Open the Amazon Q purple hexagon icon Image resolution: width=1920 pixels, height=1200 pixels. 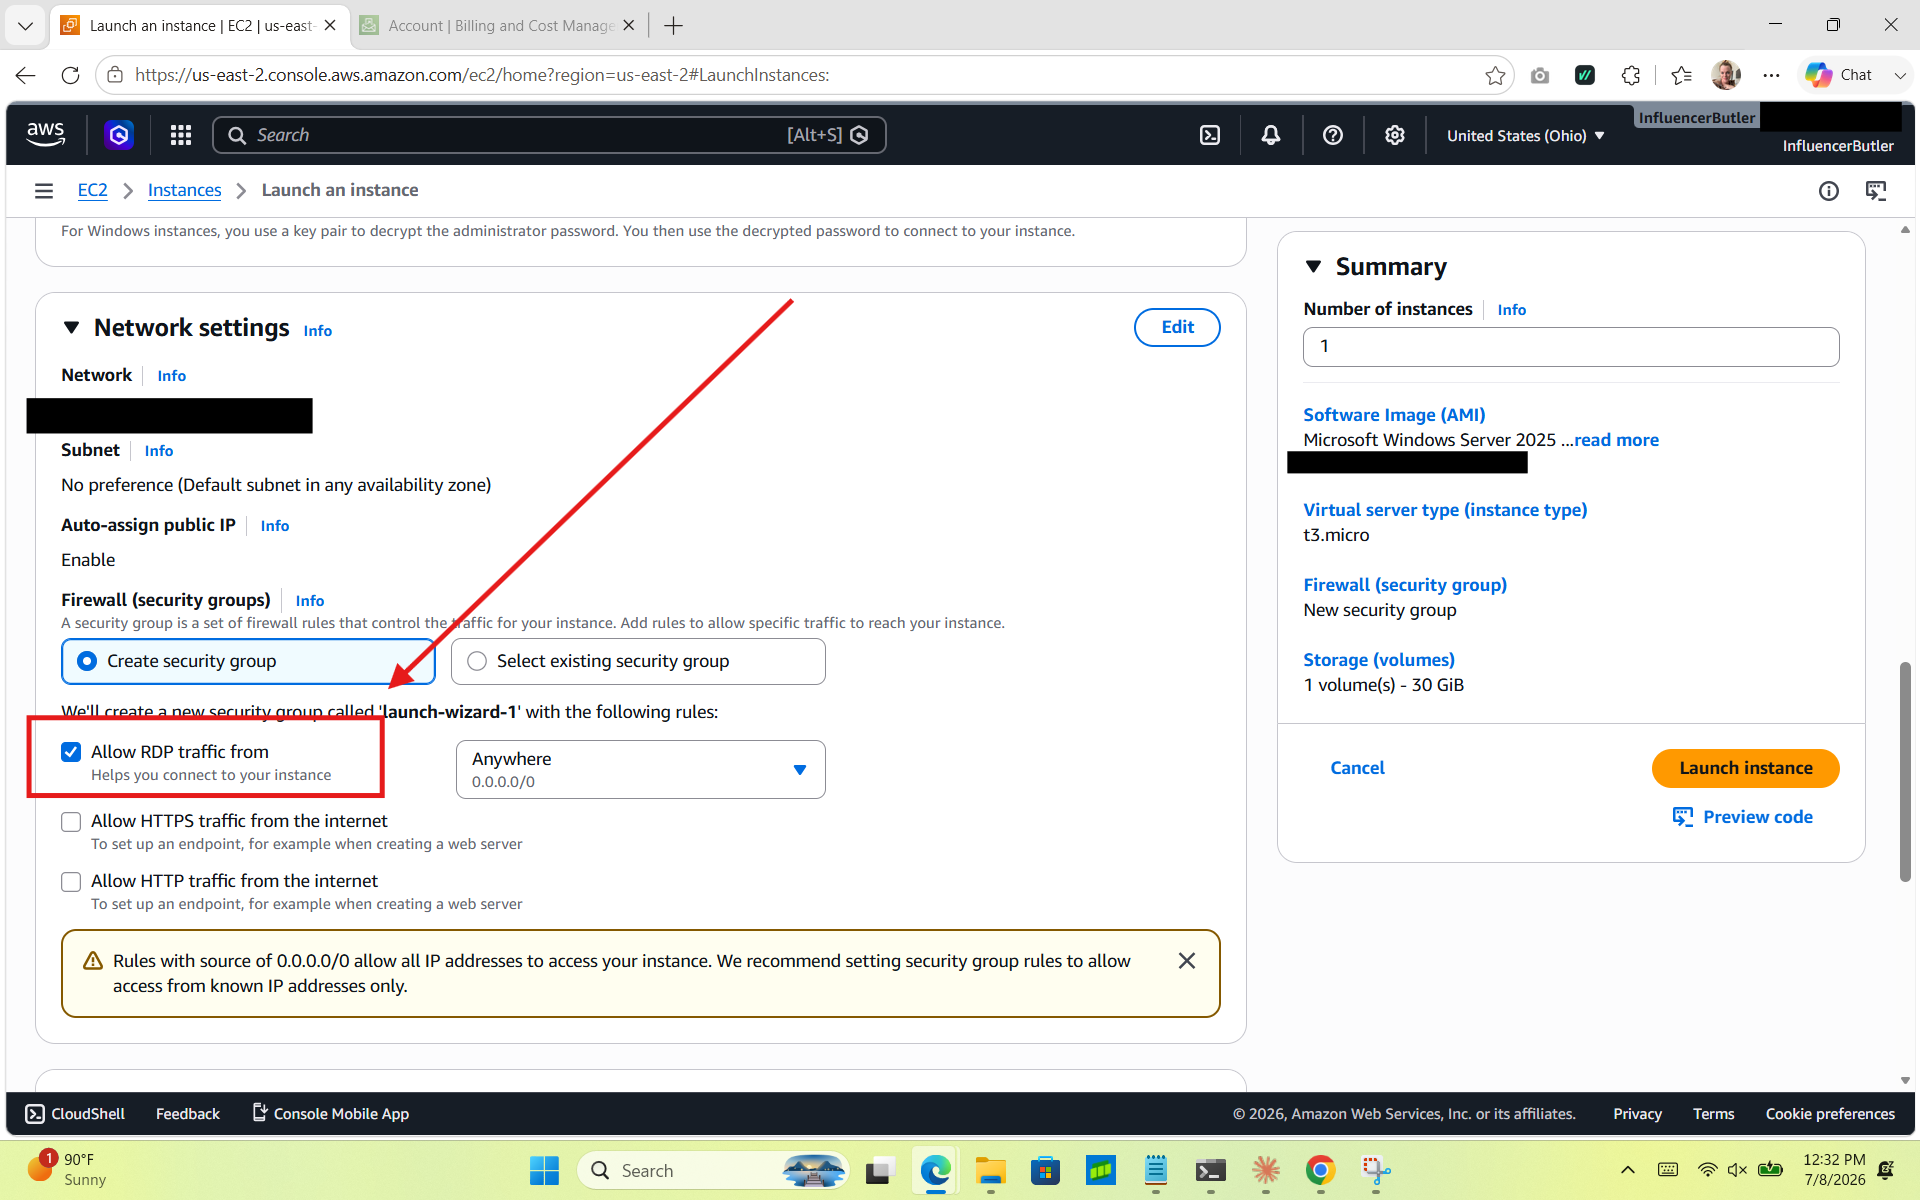119,135
